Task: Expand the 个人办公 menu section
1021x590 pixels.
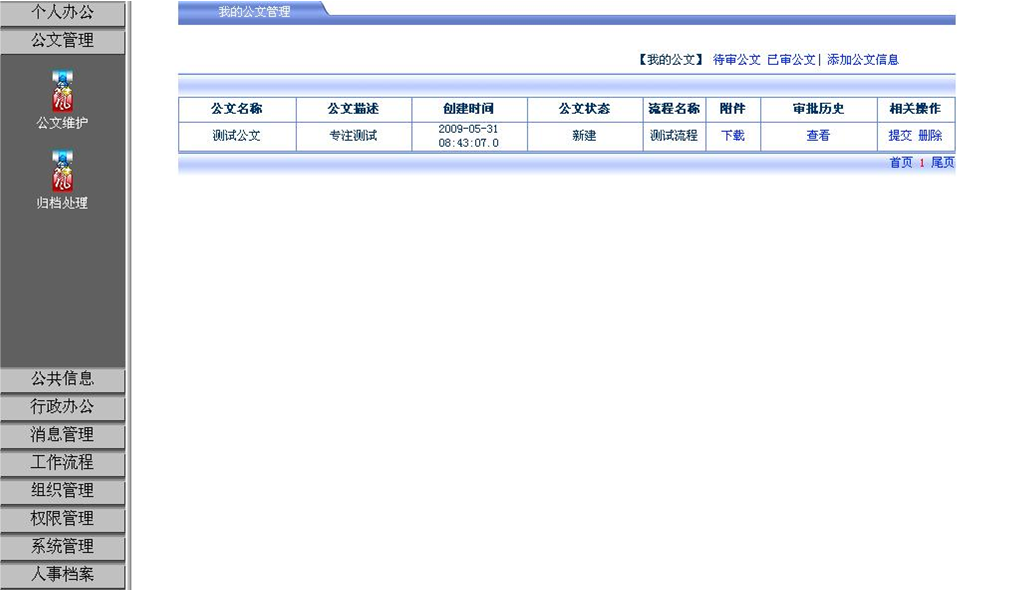Action: tap(63, 13)
